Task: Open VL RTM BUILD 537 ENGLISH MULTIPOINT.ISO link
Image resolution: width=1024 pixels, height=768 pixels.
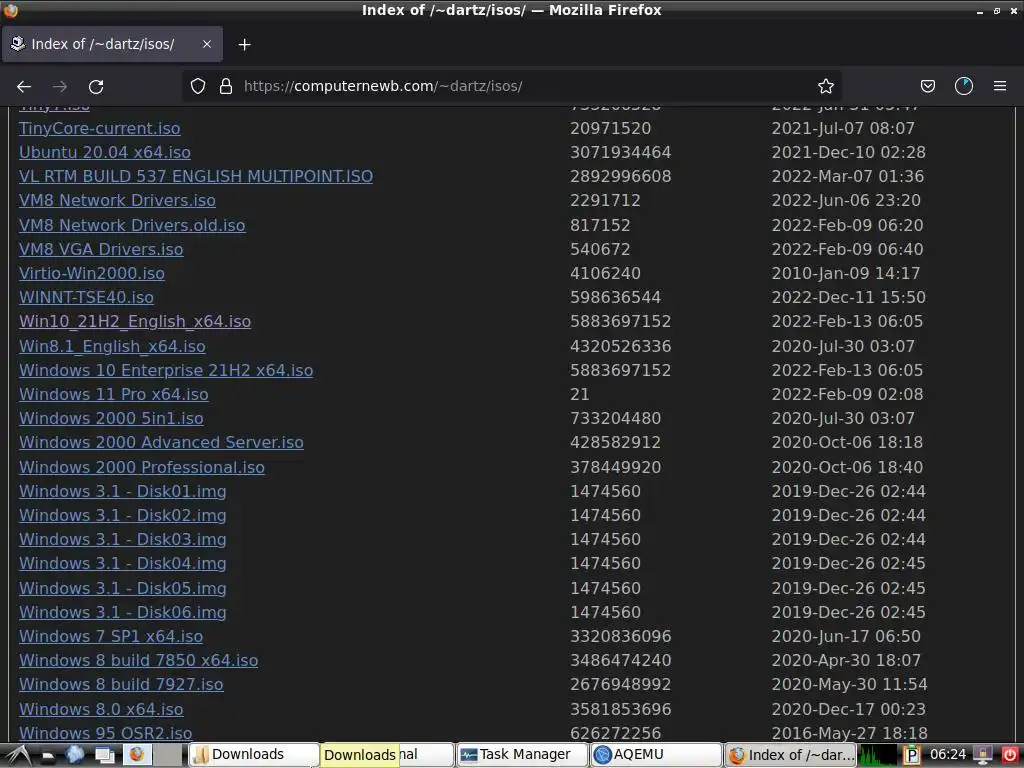Action: (x=196, y=176)
